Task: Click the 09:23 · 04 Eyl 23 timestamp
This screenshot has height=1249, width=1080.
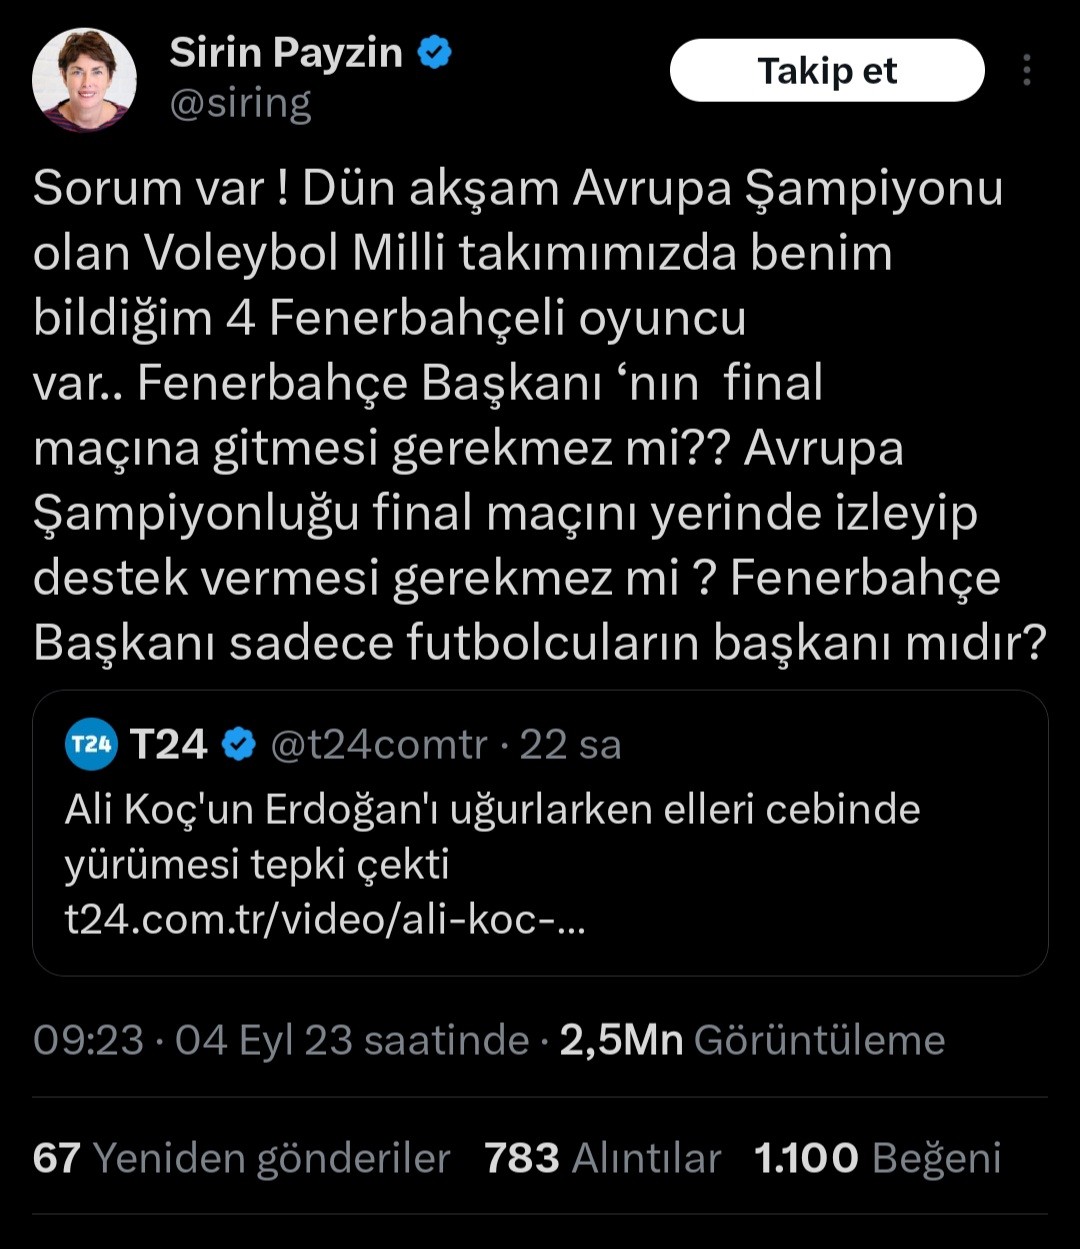Action: (x=280, y=1040)
